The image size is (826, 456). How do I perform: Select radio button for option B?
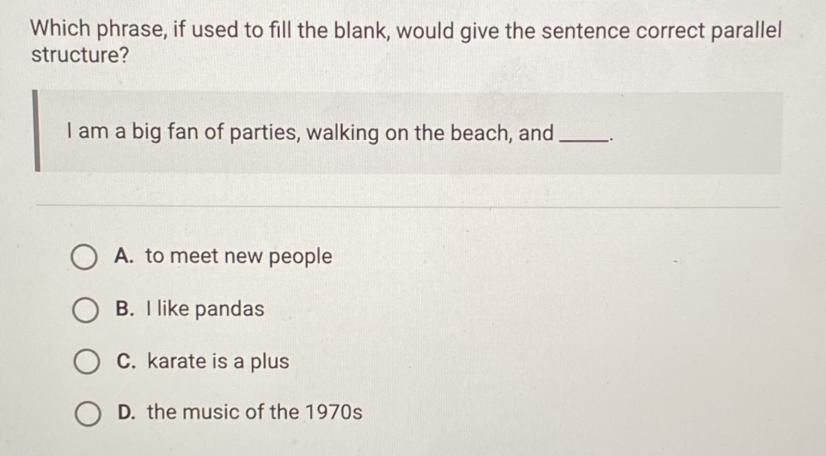(x=85, y=310)
